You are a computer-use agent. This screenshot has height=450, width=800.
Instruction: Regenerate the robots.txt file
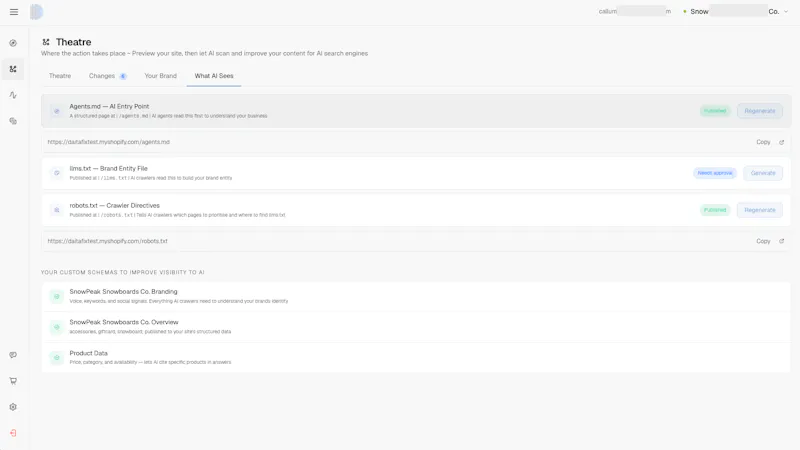[x=759, y=210]
